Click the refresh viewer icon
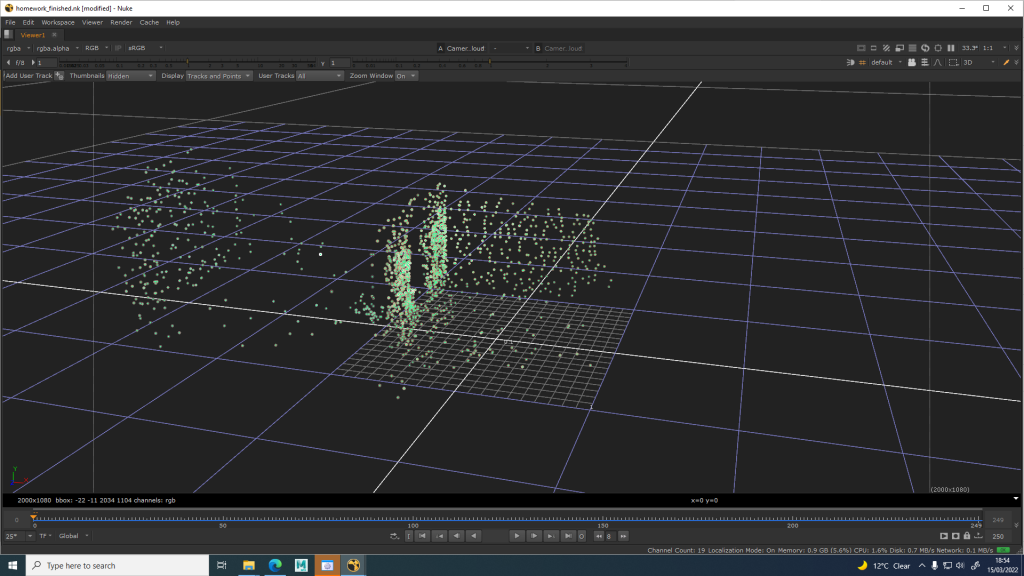The width and height of the screenshot is (1024, 576). (925, 48)
